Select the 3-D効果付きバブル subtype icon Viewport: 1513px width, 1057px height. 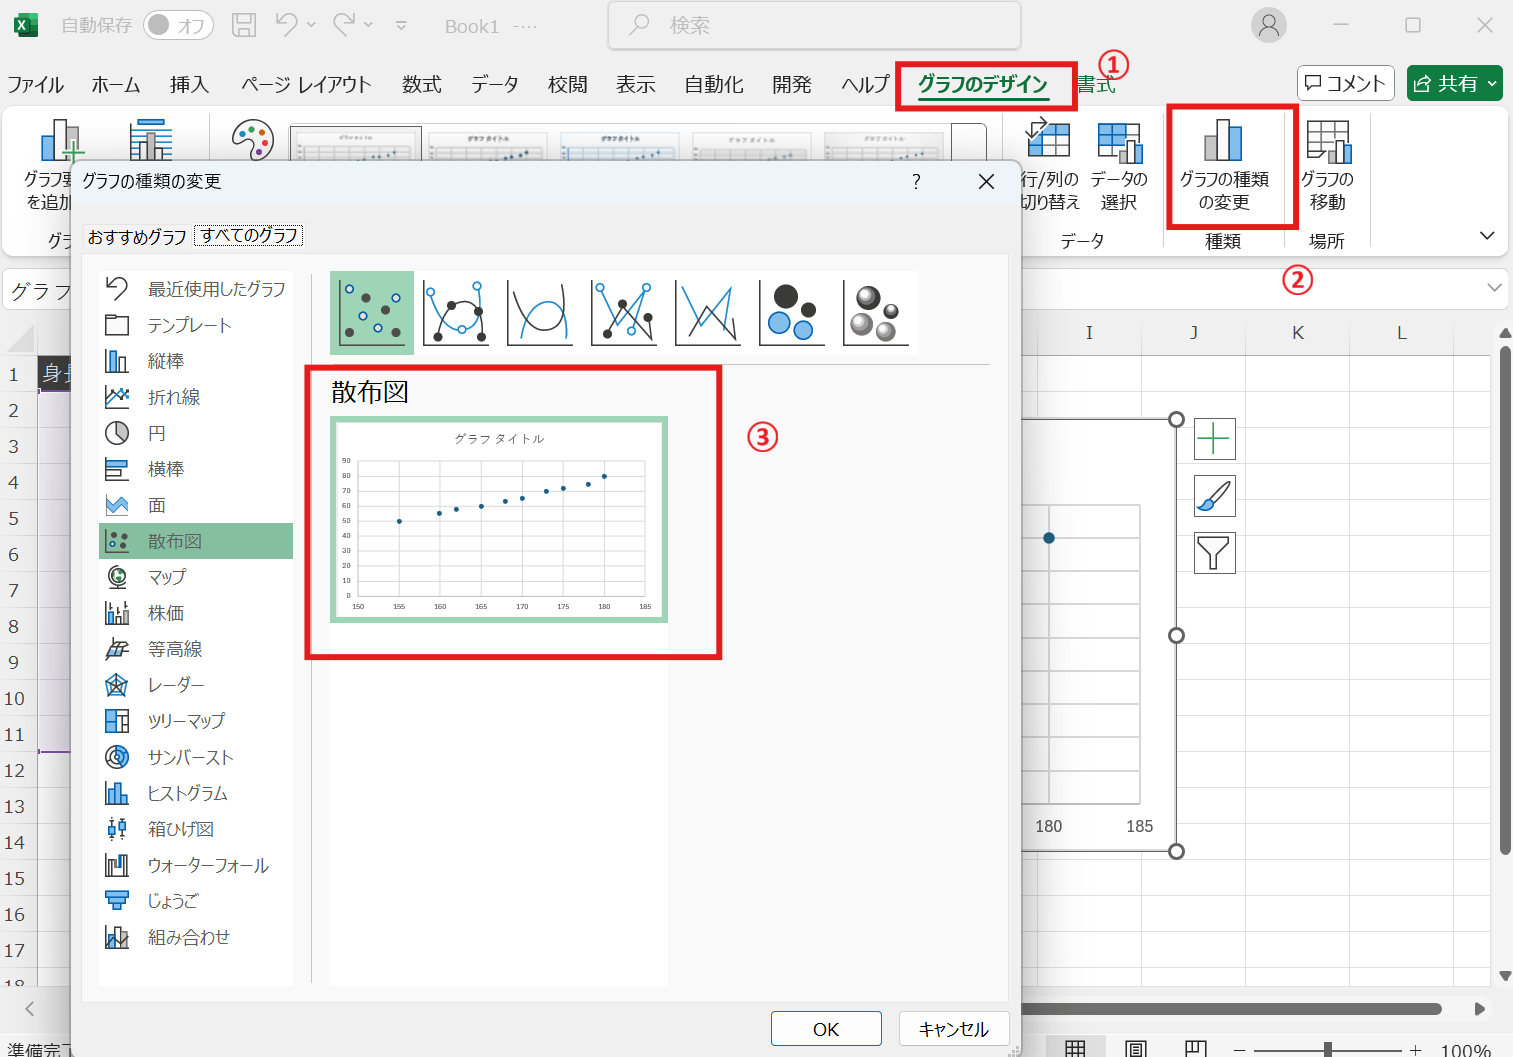876,313
